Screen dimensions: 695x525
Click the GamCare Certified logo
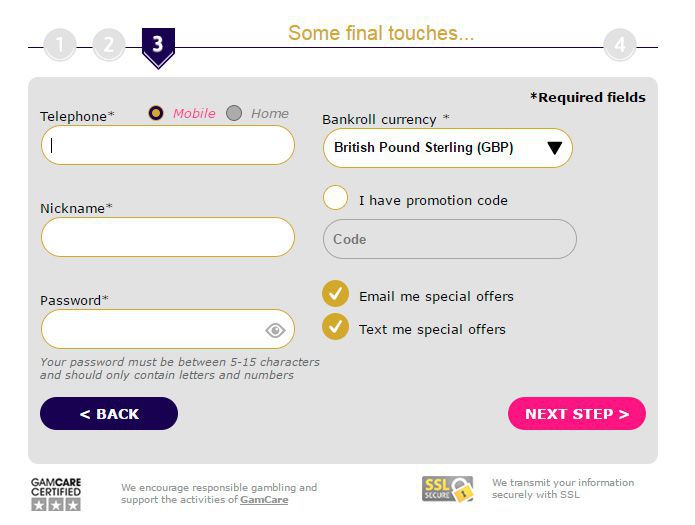coord(56,494)
